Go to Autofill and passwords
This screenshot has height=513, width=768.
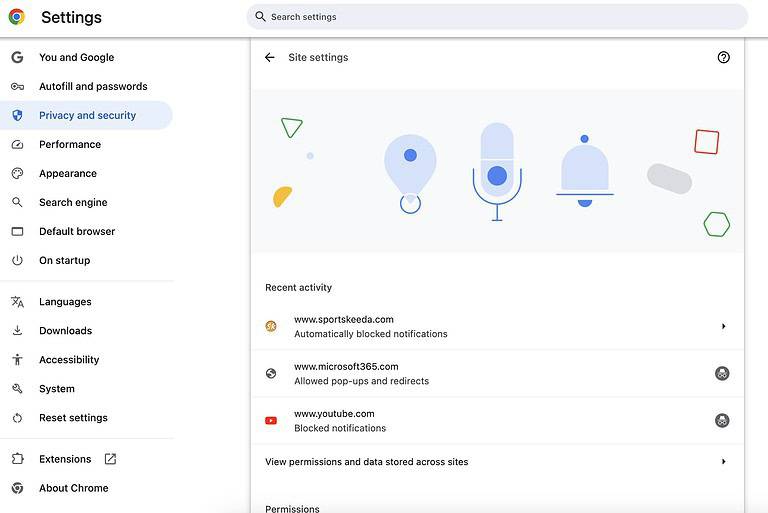pyautogui.click(x=93, y=87)
